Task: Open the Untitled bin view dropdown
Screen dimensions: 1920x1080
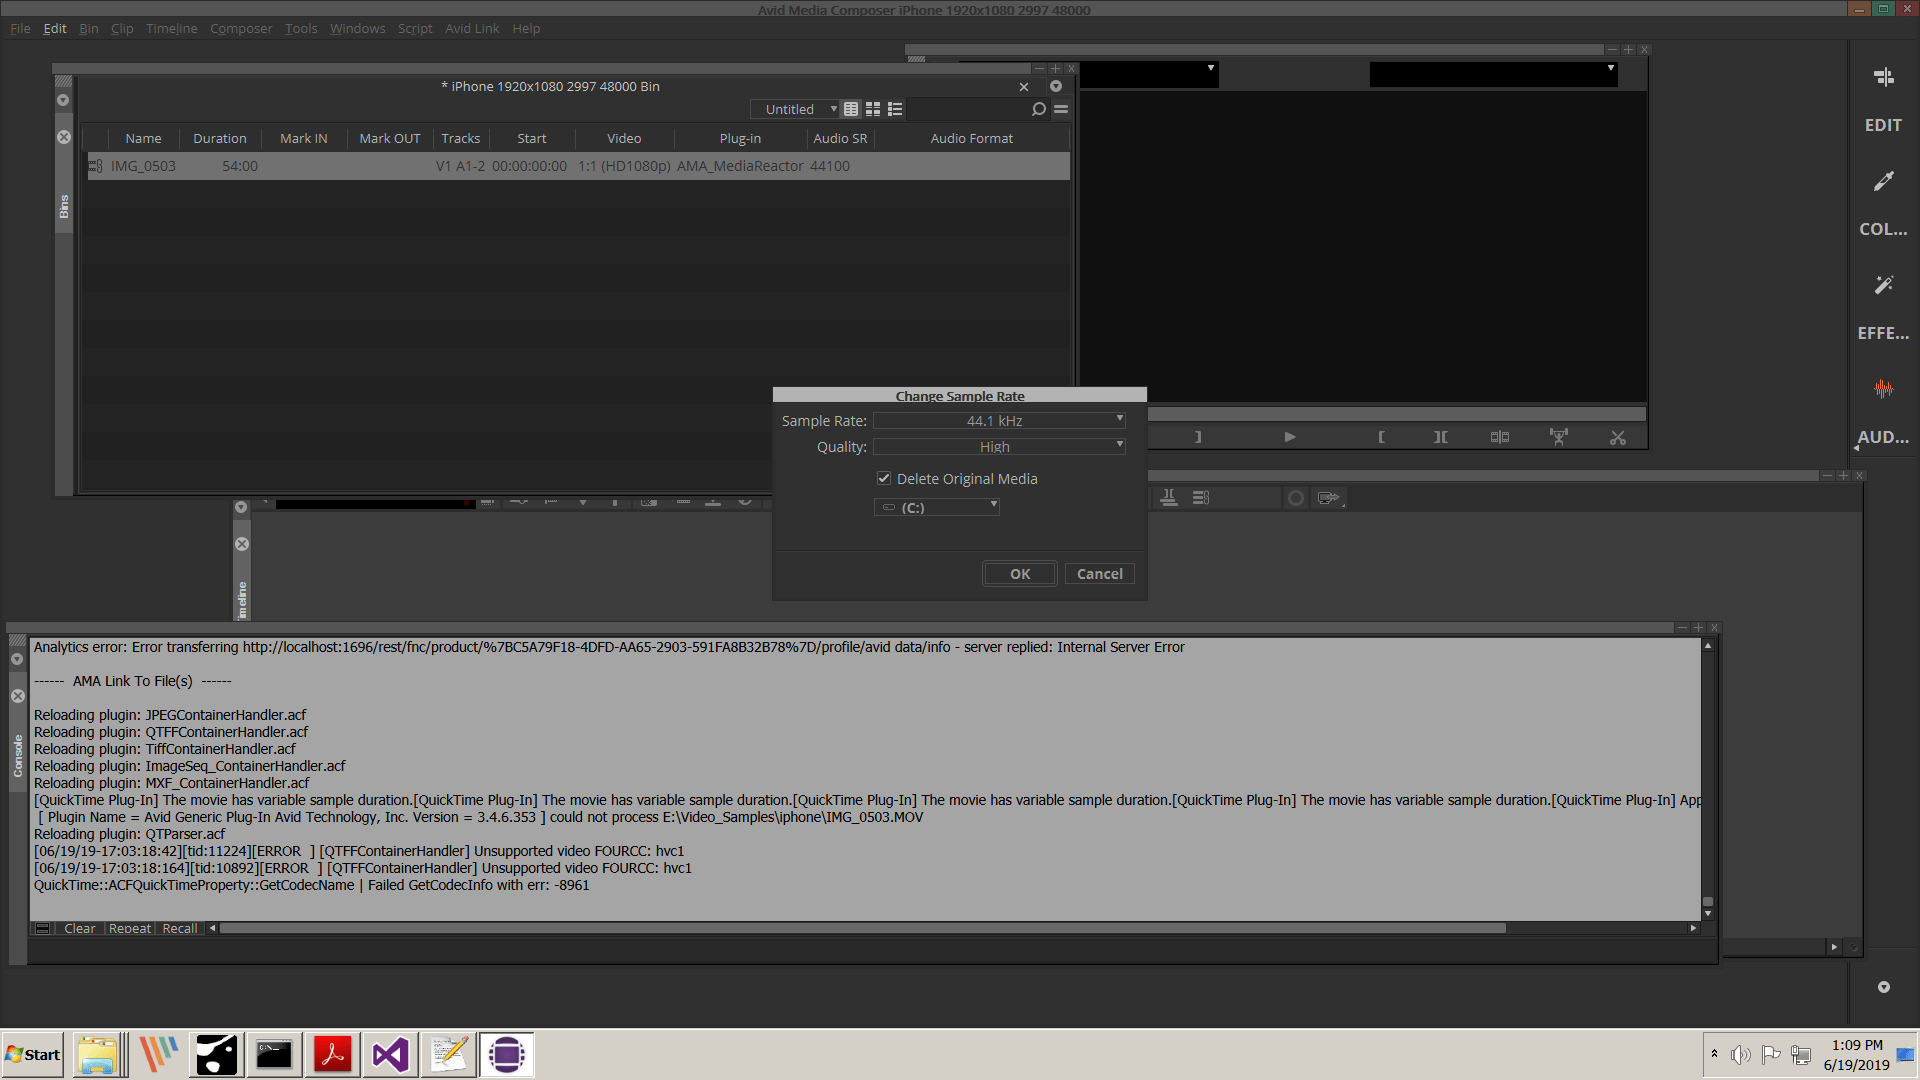Action: [x=794, y=109]
